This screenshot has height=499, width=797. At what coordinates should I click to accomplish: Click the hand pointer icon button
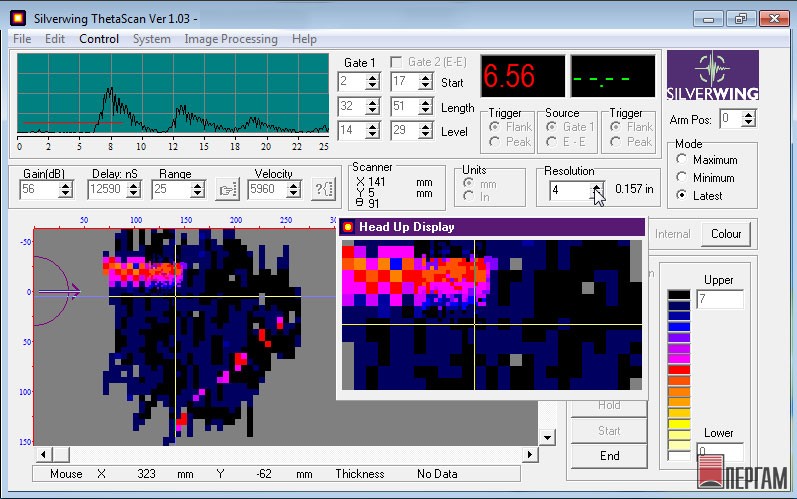click(227, 189)
